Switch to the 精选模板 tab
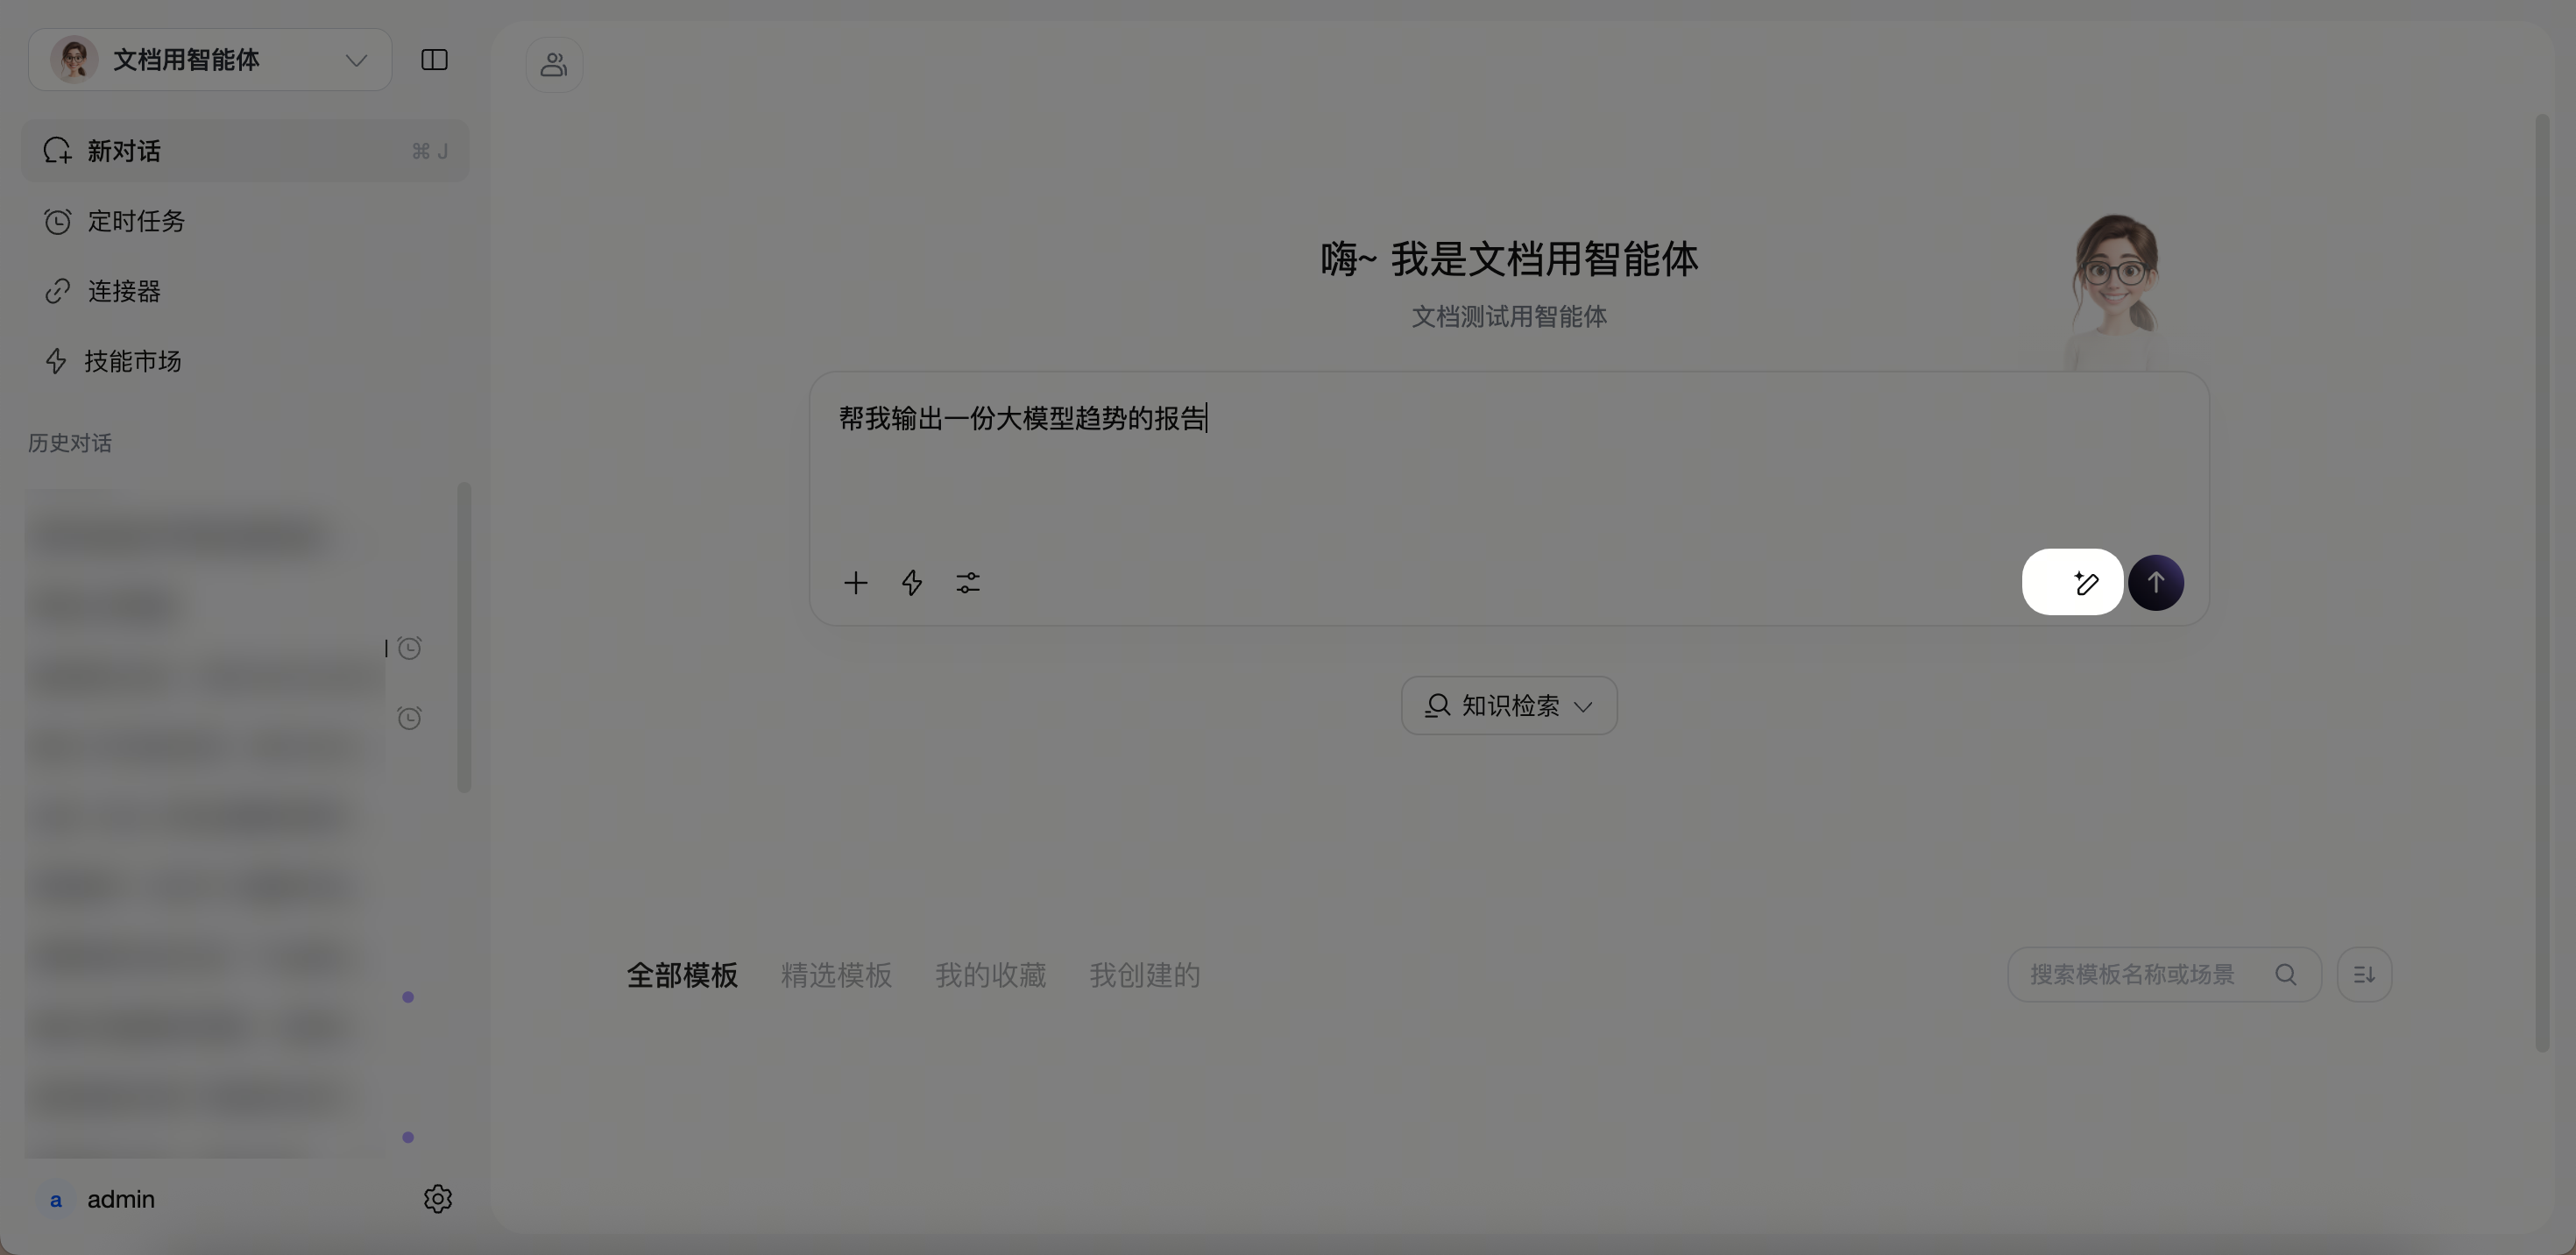The height and width of the screenshot is (1255, 2576). [x=836, y=975]
